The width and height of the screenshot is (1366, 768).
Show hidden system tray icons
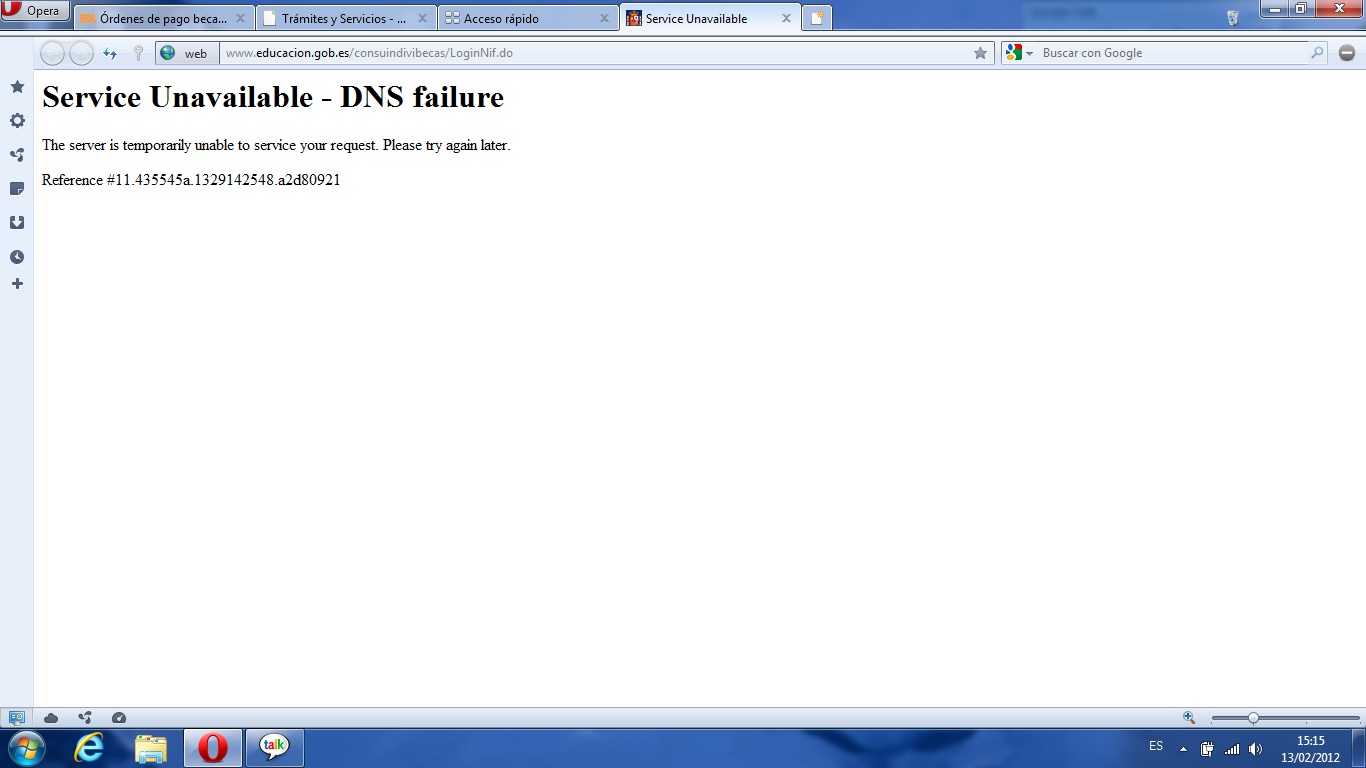click(1184, 748)
